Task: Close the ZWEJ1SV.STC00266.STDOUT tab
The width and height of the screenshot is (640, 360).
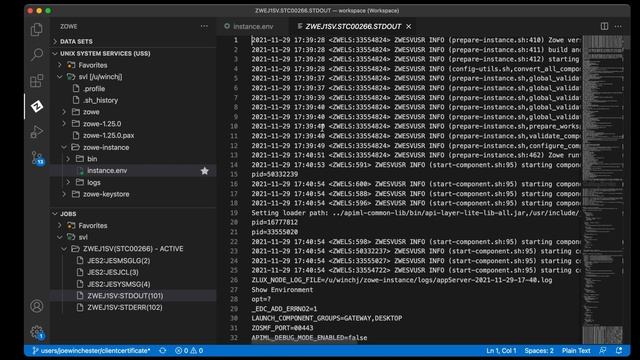Action: (409, 27)
